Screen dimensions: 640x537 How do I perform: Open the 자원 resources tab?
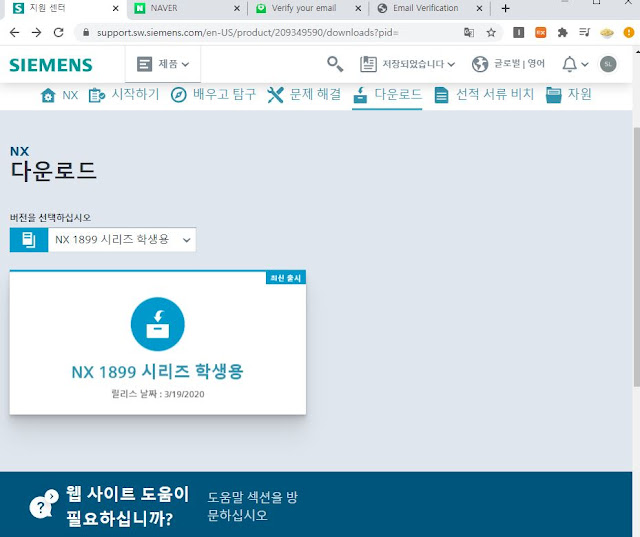(x=569, y=95)
